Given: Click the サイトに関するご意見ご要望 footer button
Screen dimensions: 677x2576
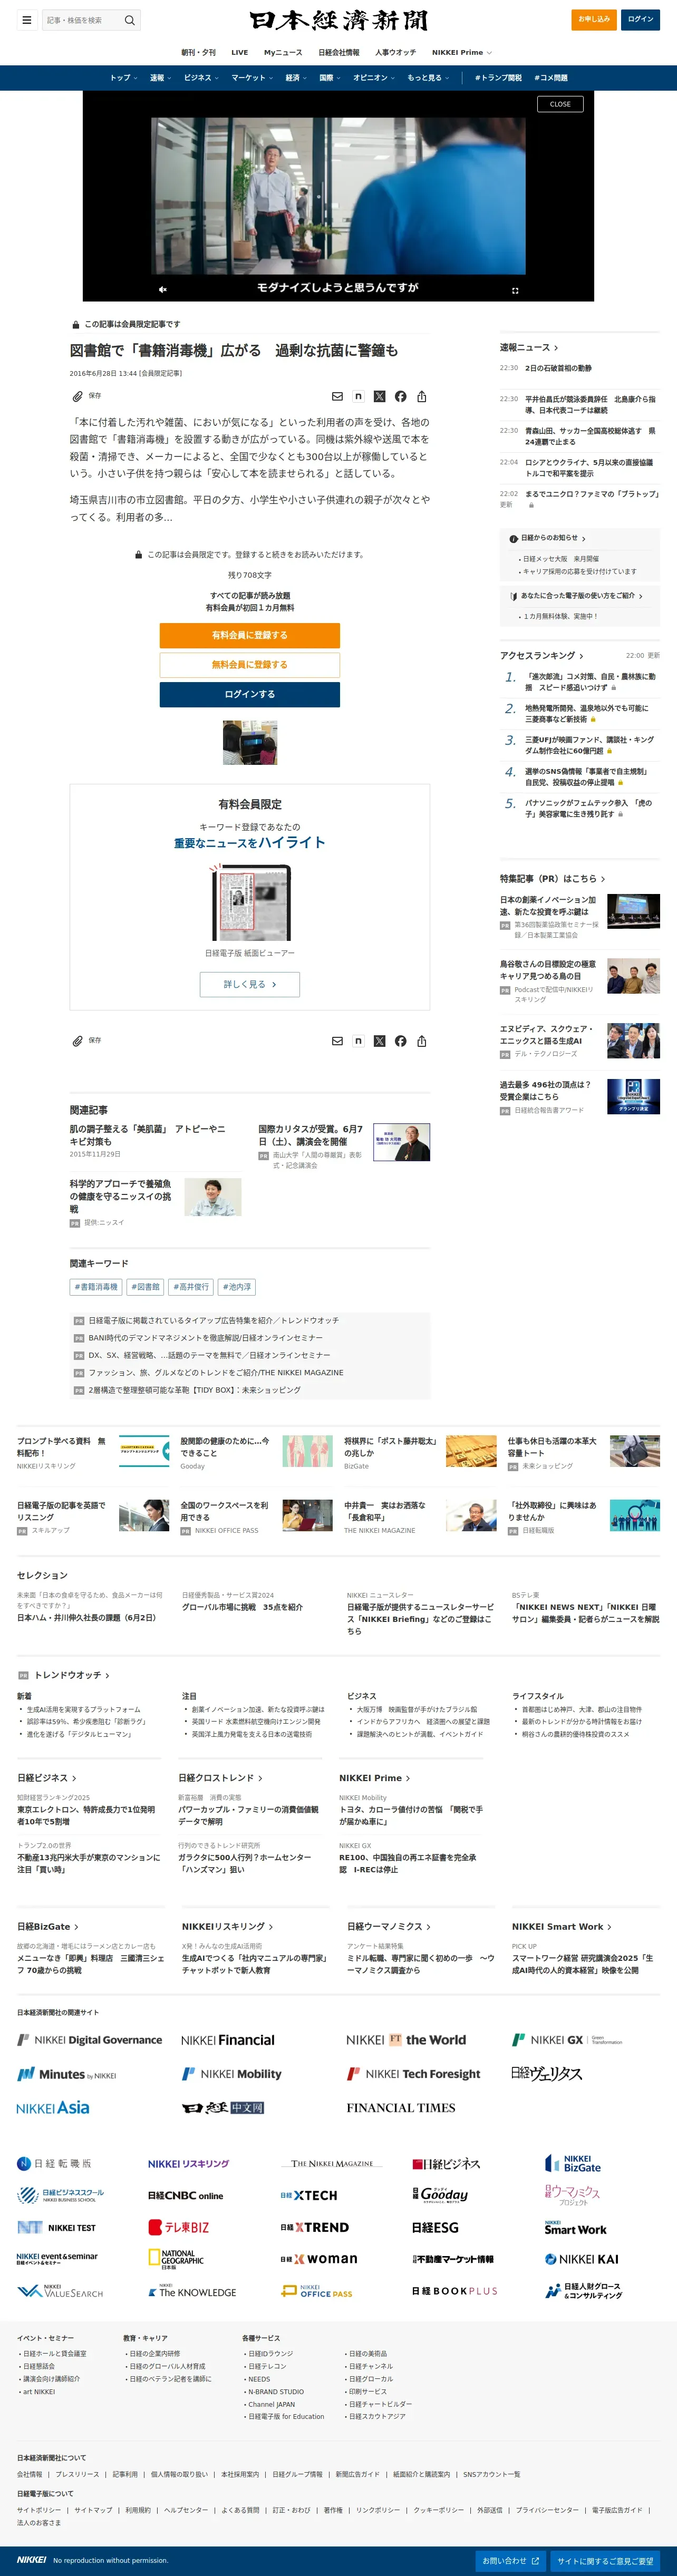Looking at the screenshot, I should (605, 2561).
